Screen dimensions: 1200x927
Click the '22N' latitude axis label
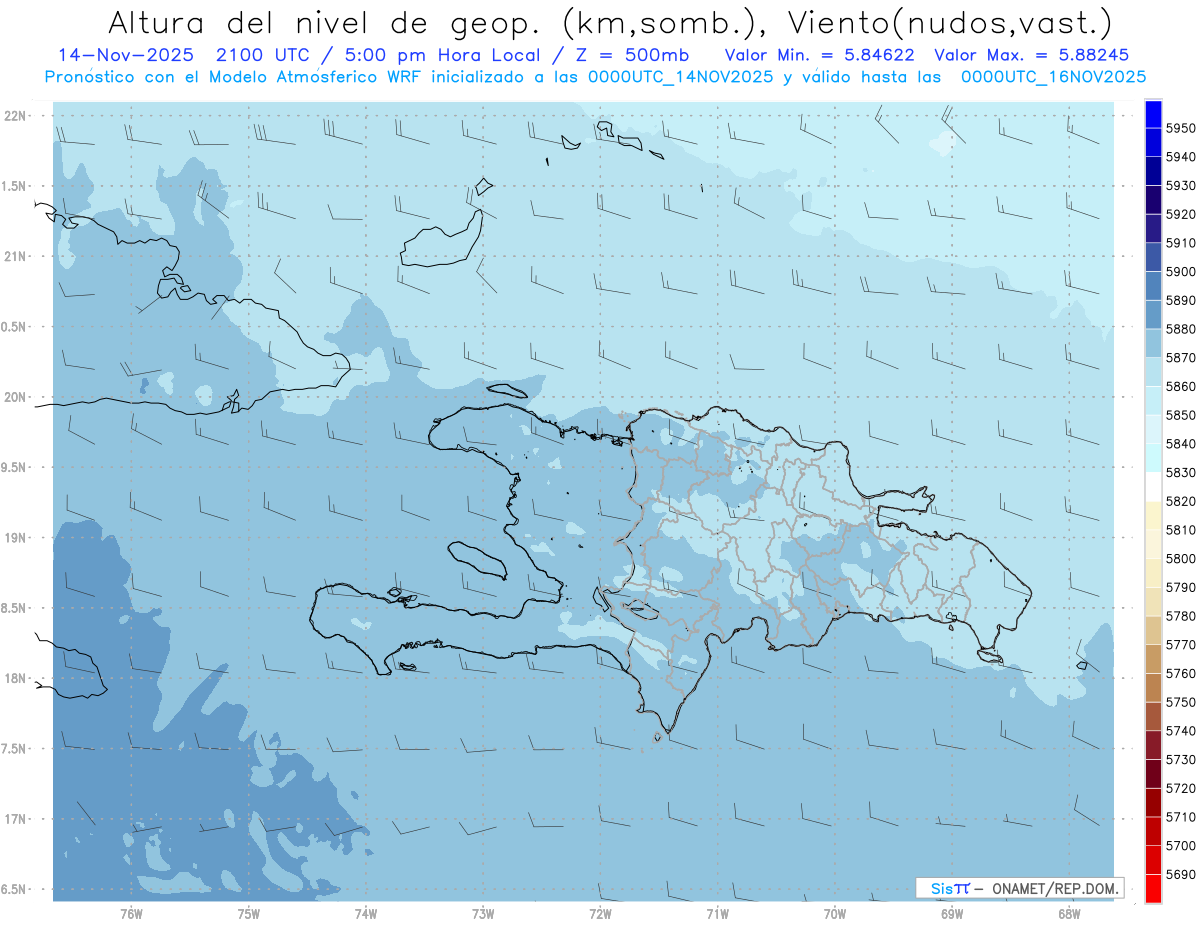point(17,115)
